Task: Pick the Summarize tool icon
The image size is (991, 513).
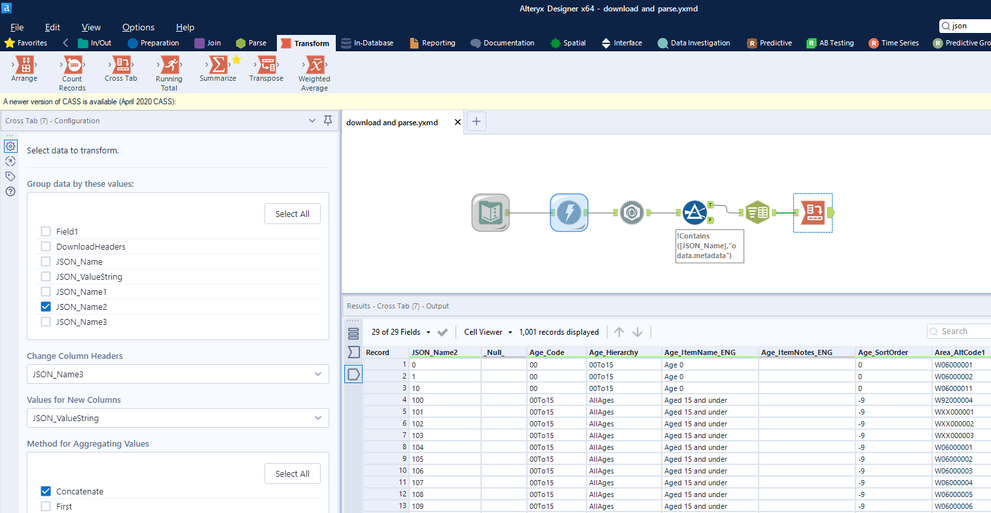Action: pyautogui.click(x=217, y=65)
